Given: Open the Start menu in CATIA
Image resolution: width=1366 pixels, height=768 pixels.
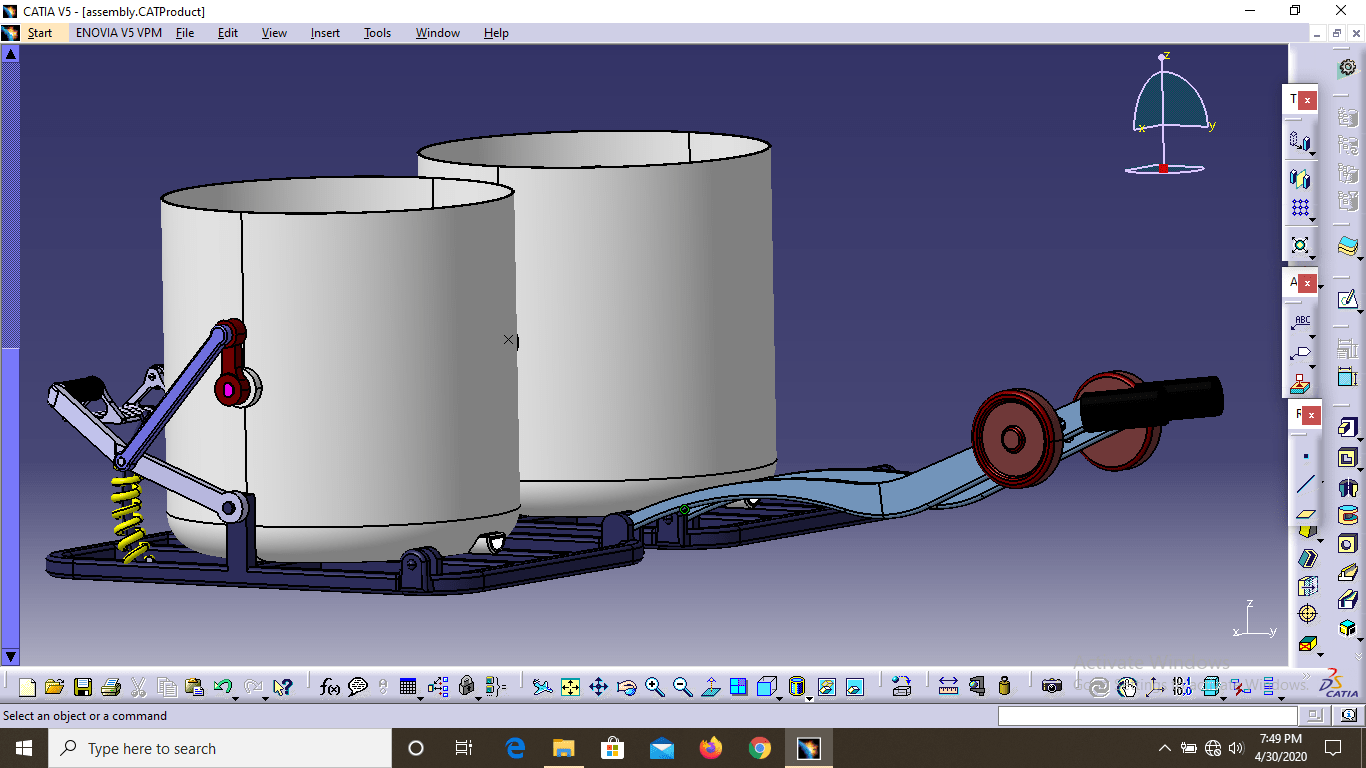Looking at the screenshot, I should (x=40, y=33).
